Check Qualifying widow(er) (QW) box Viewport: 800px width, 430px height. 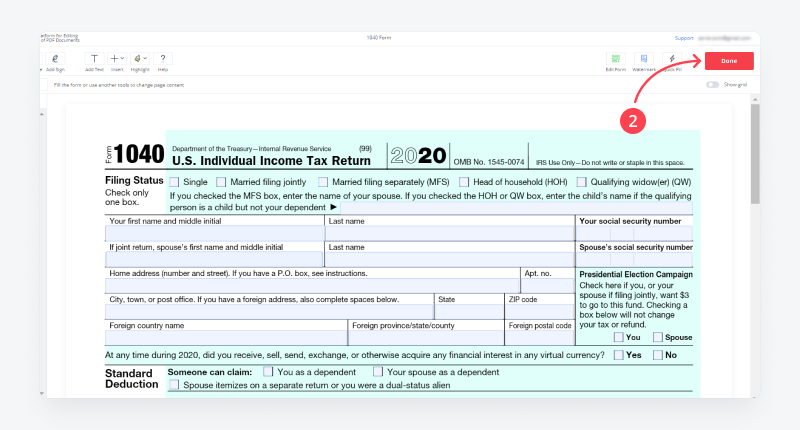point(582,182)
